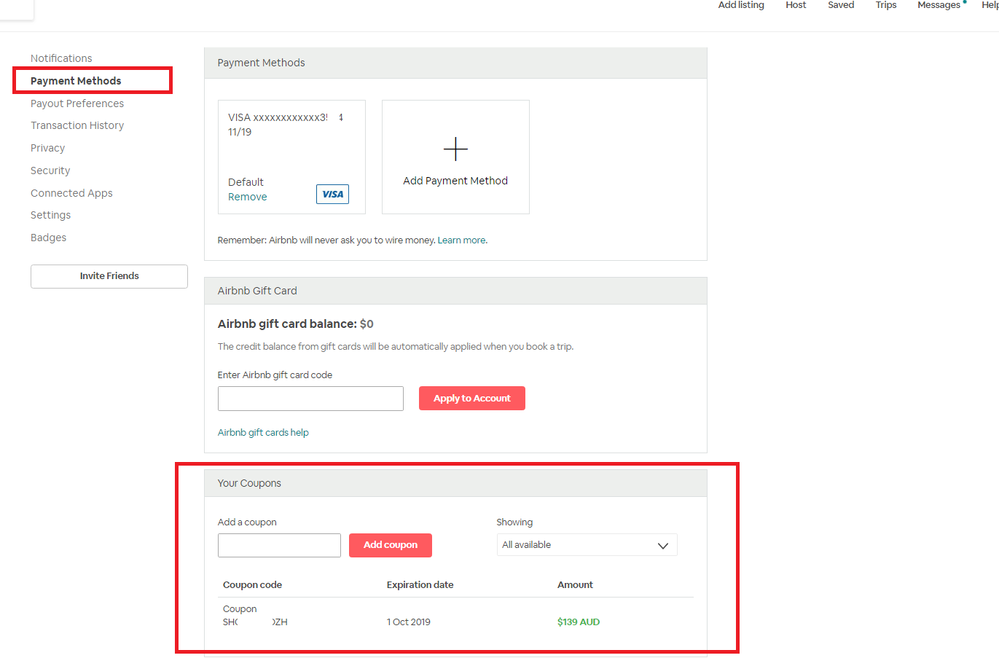Open Messages in the top navigation
The image size is (999, 658).
pyautogui.click(x=938, y=6)
